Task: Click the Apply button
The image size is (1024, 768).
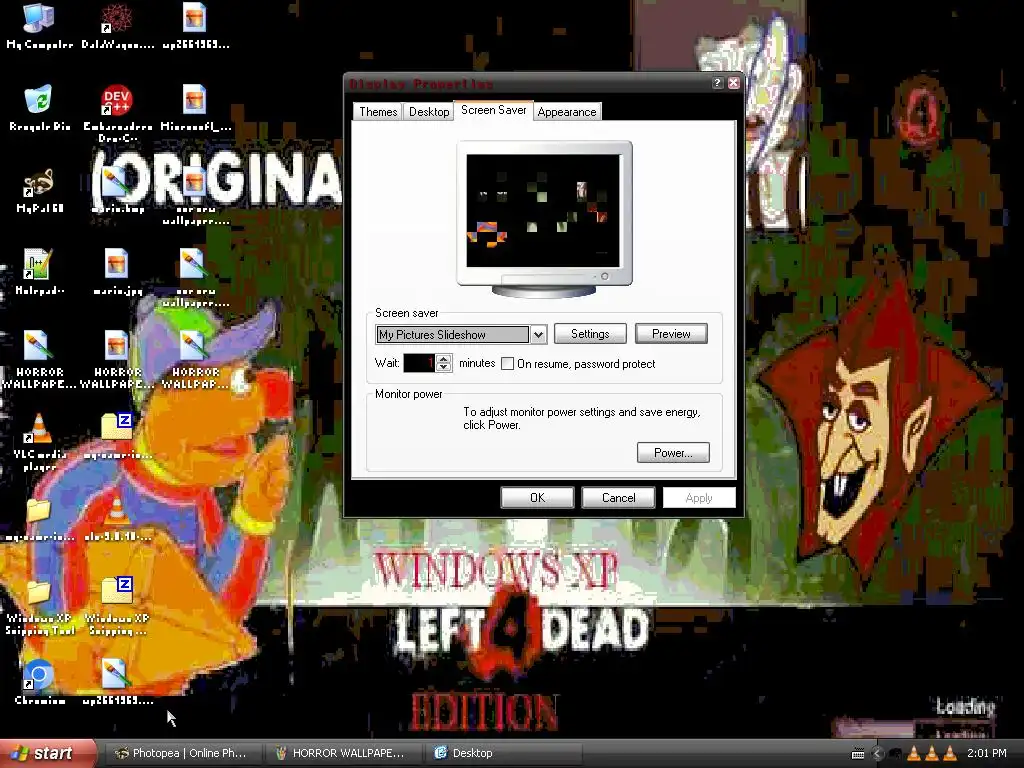Action: tap(699, 498)
